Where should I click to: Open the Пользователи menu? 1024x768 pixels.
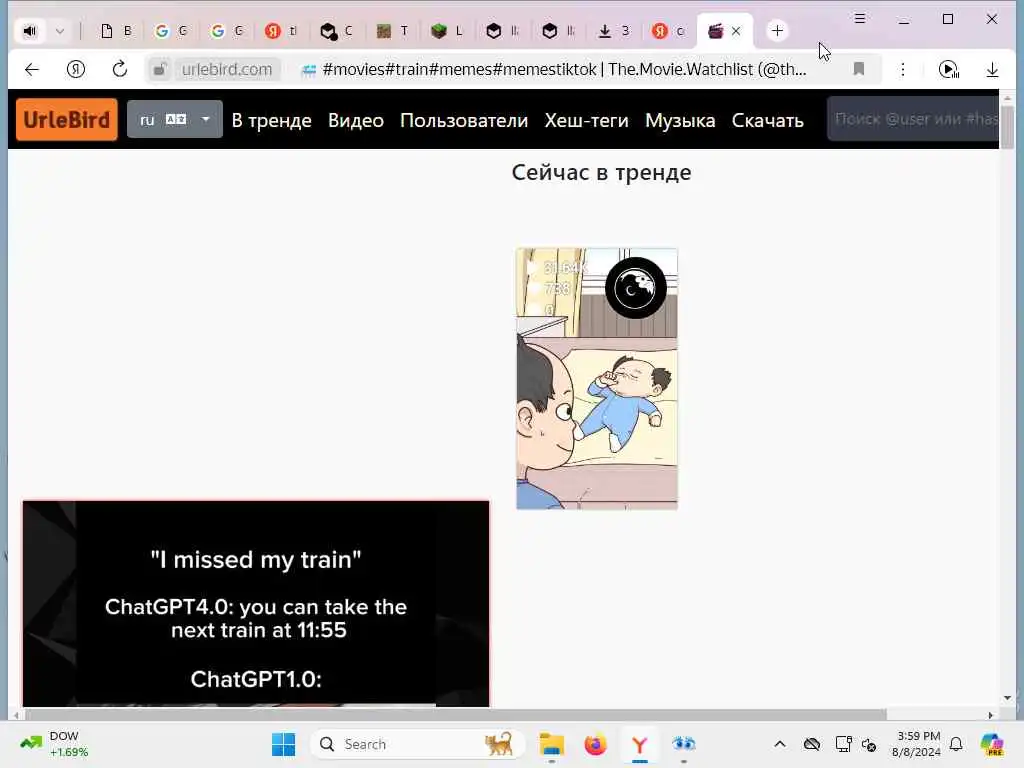[464, 121]
